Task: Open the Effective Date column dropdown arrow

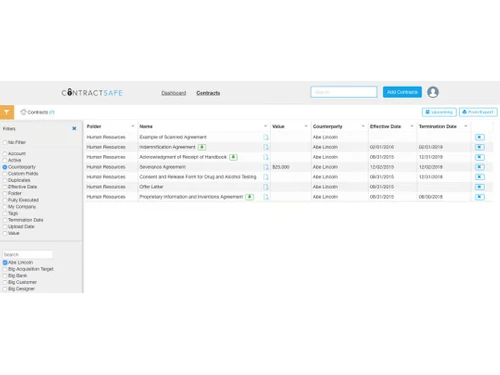Action: pos(412,126)
